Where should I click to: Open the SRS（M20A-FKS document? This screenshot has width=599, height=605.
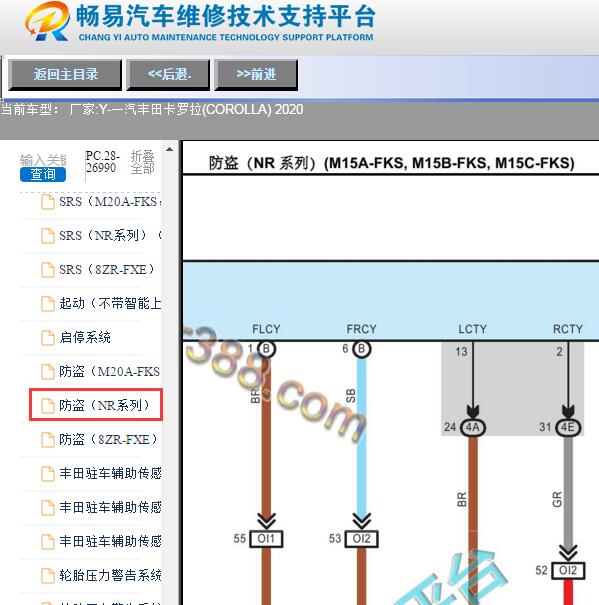pyautogui.click(x=110, y=201)
